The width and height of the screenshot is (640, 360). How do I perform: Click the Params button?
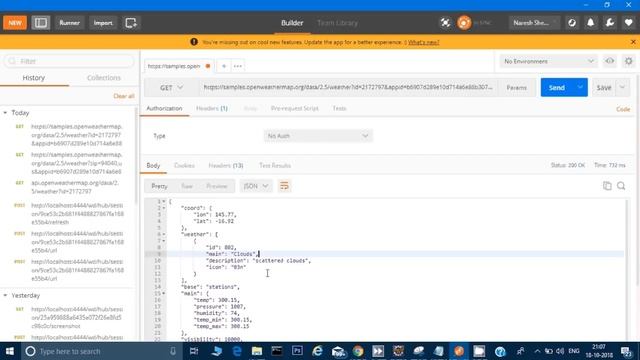tap(516, 88)
